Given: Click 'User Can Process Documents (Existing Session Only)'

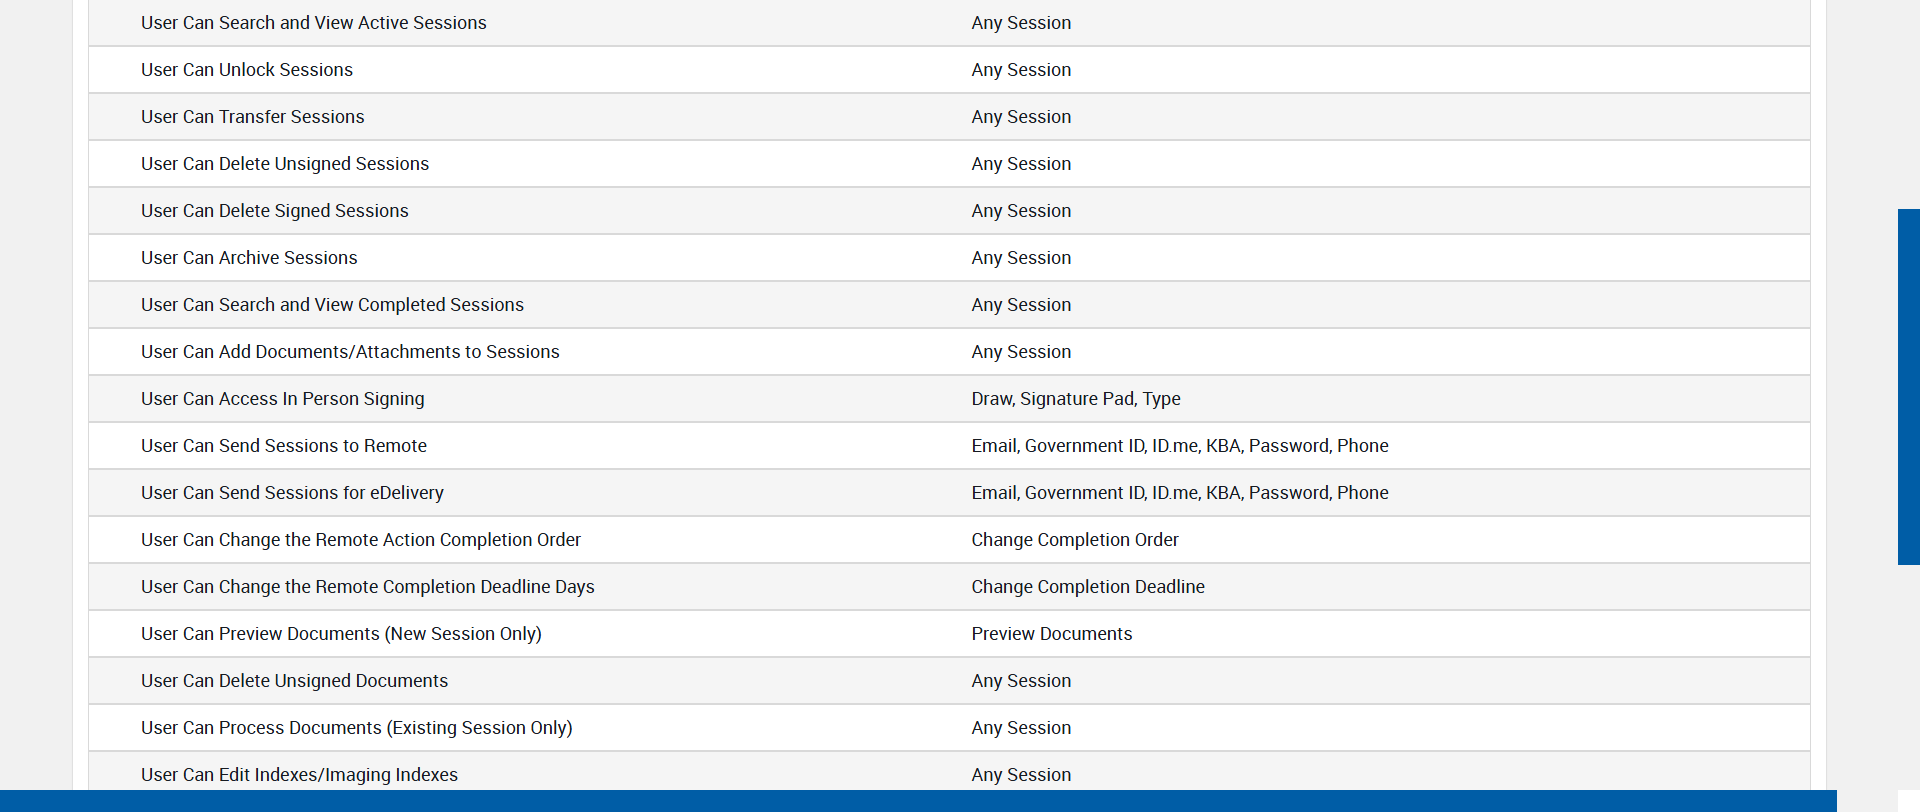Looking at the screenshot, I should [357, 728].
